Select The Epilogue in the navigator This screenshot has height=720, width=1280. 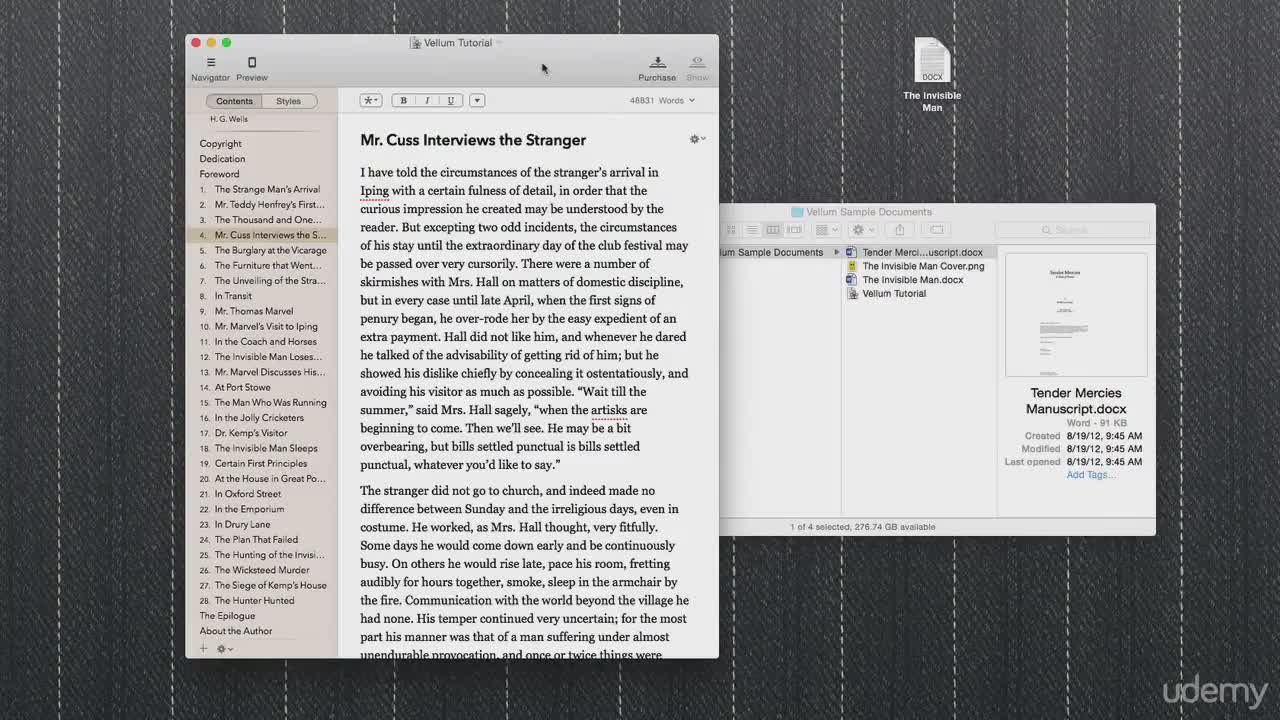pos(227,616)
